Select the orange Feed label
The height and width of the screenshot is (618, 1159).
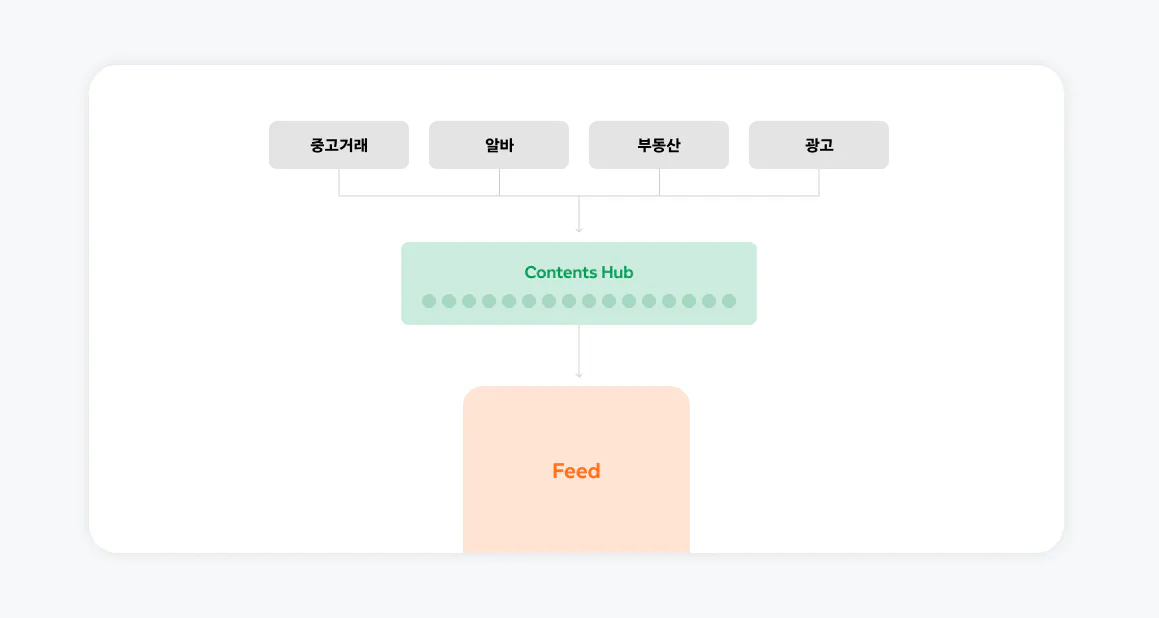[577, 471]
